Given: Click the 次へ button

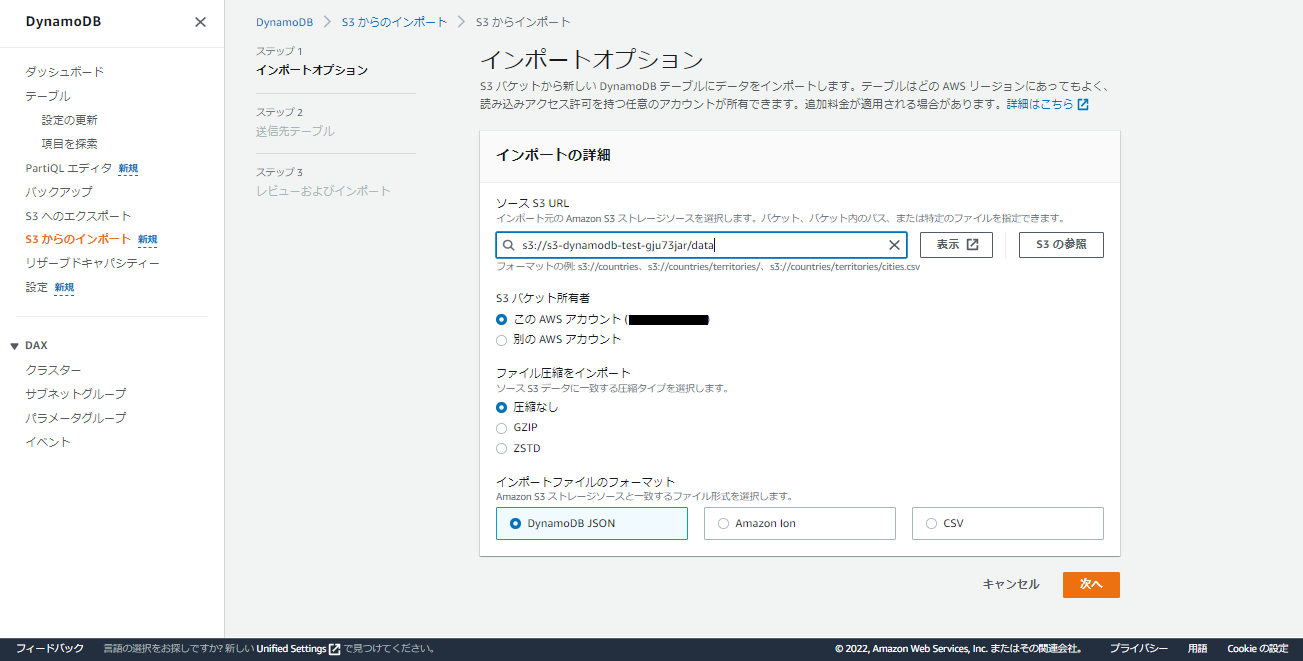Looking at the screenshot, I should (x=1091, y=585).
